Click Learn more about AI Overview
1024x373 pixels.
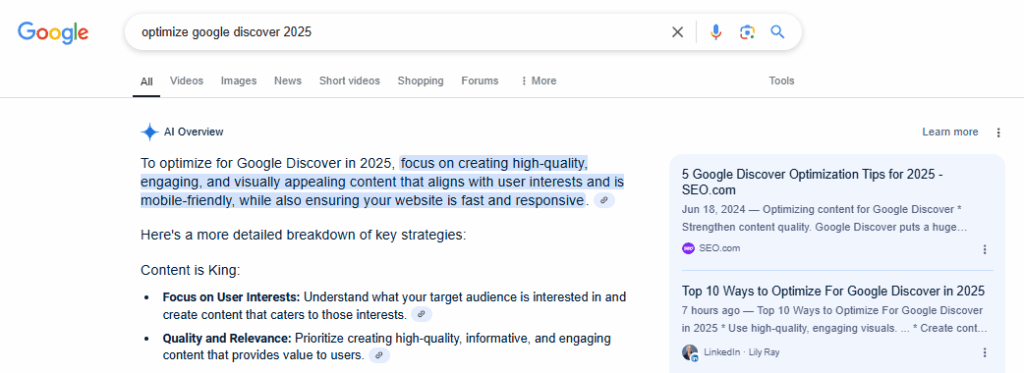click(950, 132)
